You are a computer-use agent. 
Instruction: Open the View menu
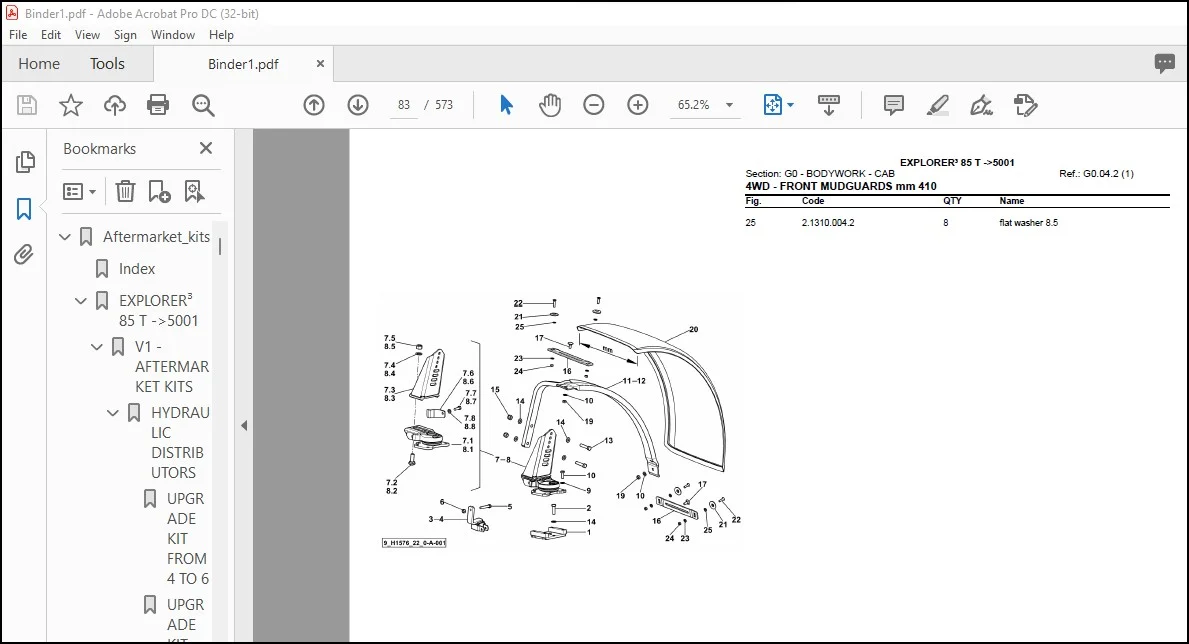pyautogui.click(x=87, y=35)
